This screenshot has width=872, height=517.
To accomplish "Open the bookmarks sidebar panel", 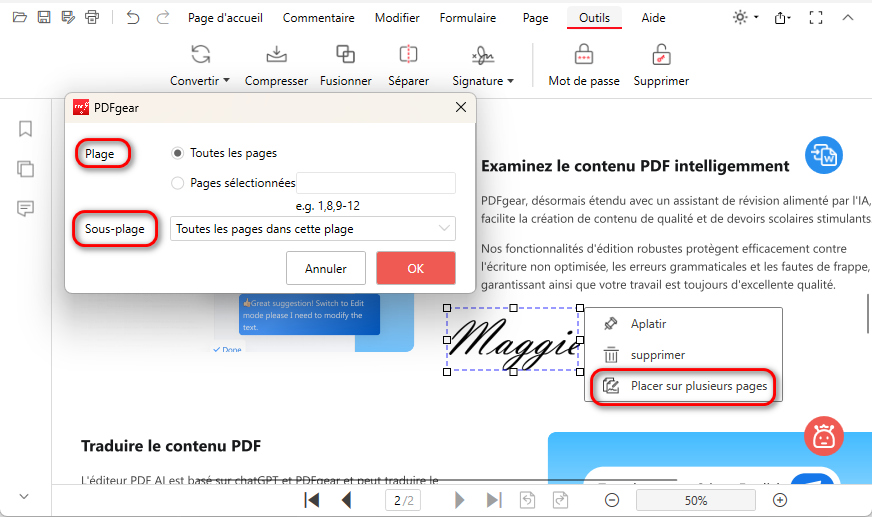I will point(26,129).
